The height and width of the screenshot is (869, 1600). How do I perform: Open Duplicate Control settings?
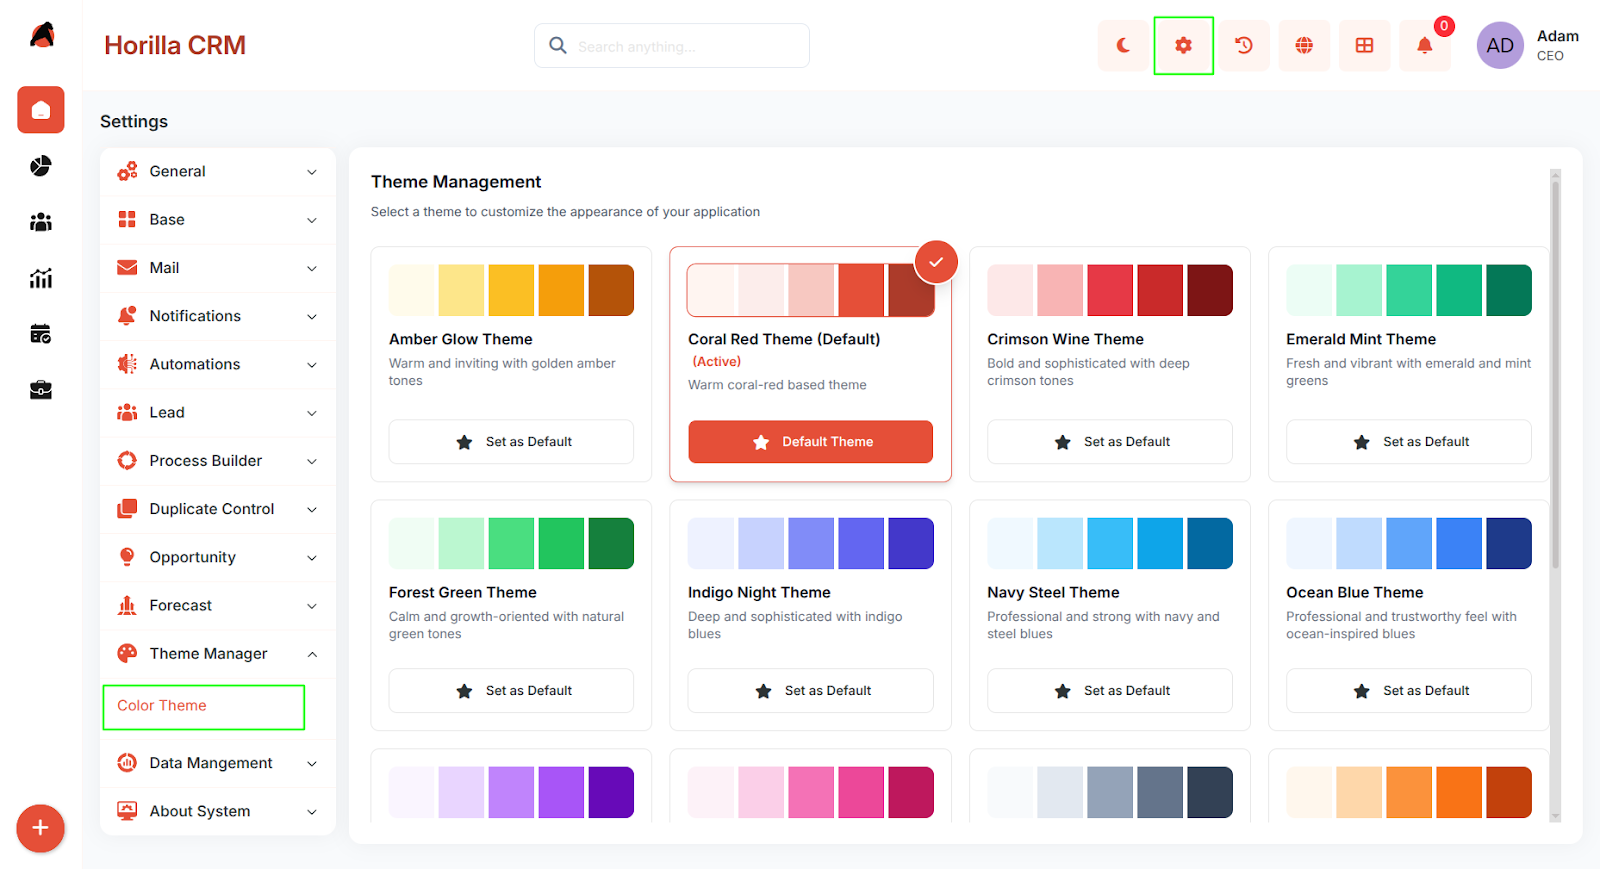pyautogui.click(x=218, y=509)
